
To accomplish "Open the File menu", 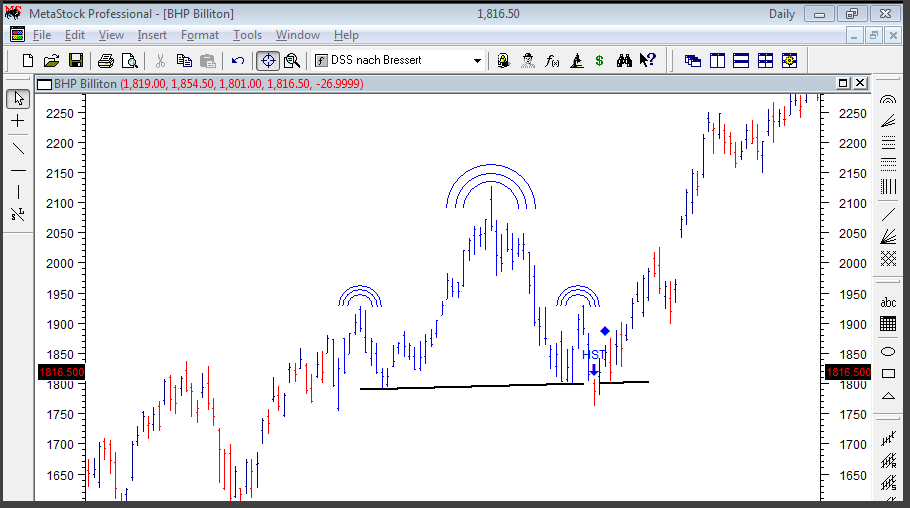I will 42,35.
